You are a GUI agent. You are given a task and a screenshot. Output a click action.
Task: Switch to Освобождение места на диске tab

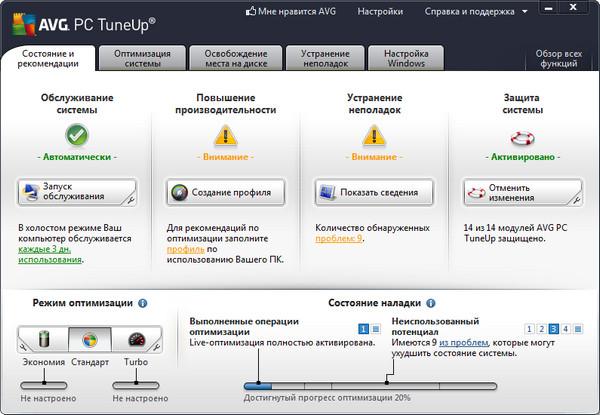pos(236,59)
